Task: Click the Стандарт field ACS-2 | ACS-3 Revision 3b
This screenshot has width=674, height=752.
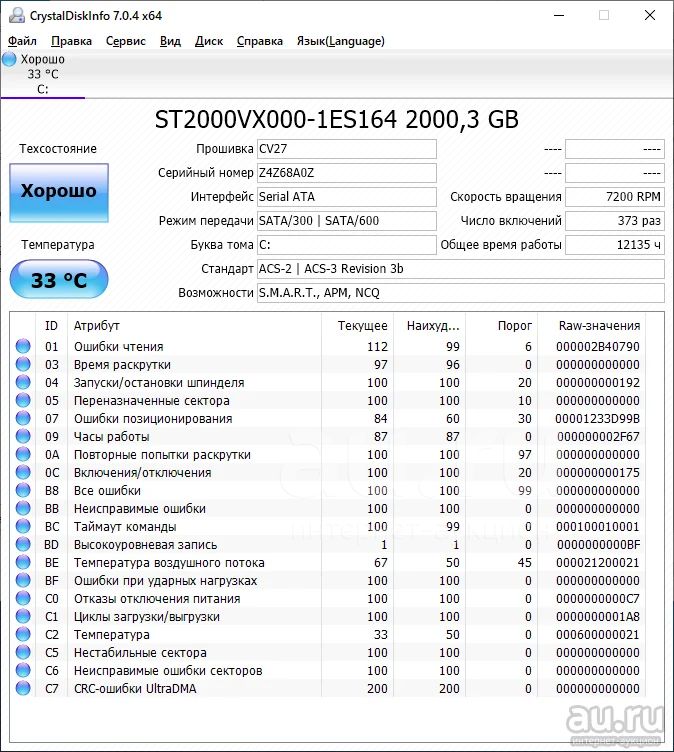Action: (461, 269)
